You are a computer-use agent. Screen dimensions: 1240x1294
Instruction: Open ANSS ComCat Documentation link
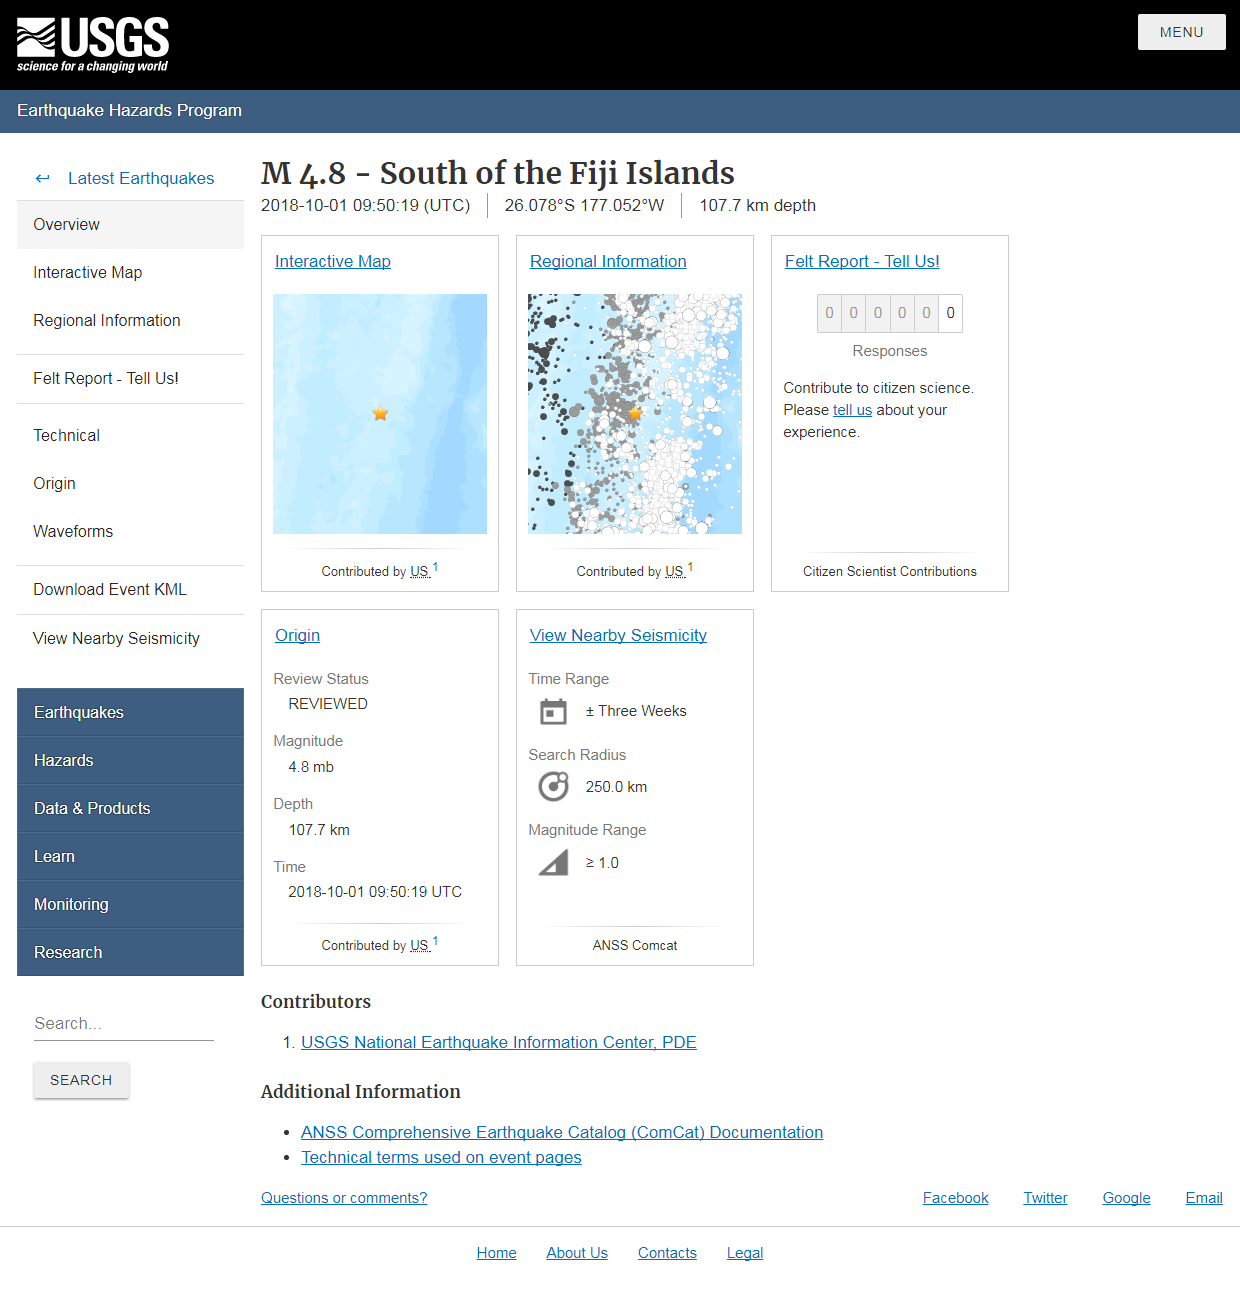[562, 1132]
